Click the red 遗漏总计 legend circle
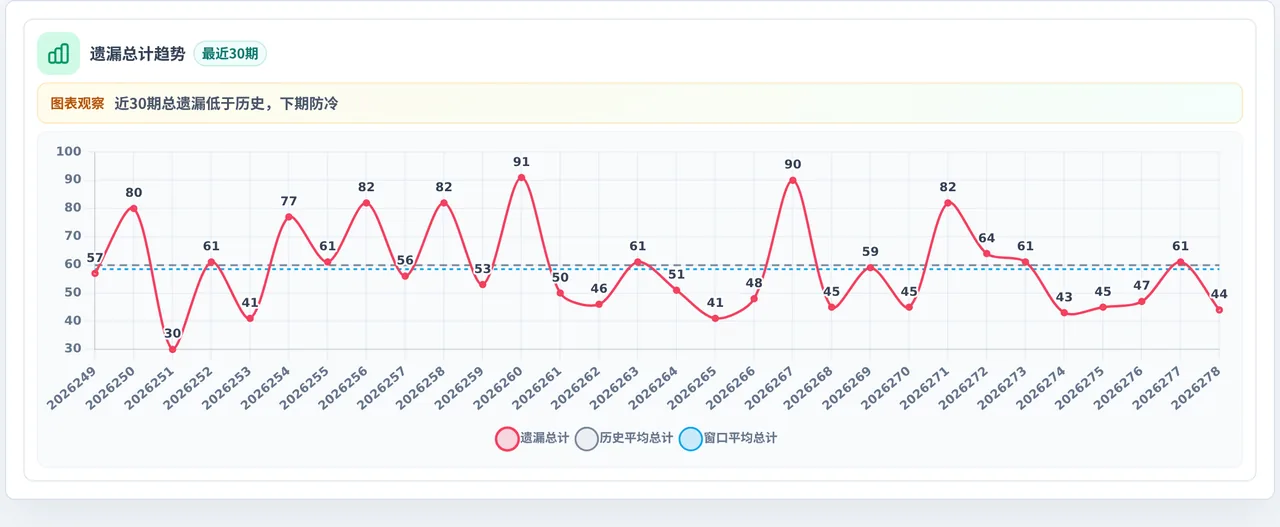This screenshot has height=527, width=1280. tap(507, 439)
